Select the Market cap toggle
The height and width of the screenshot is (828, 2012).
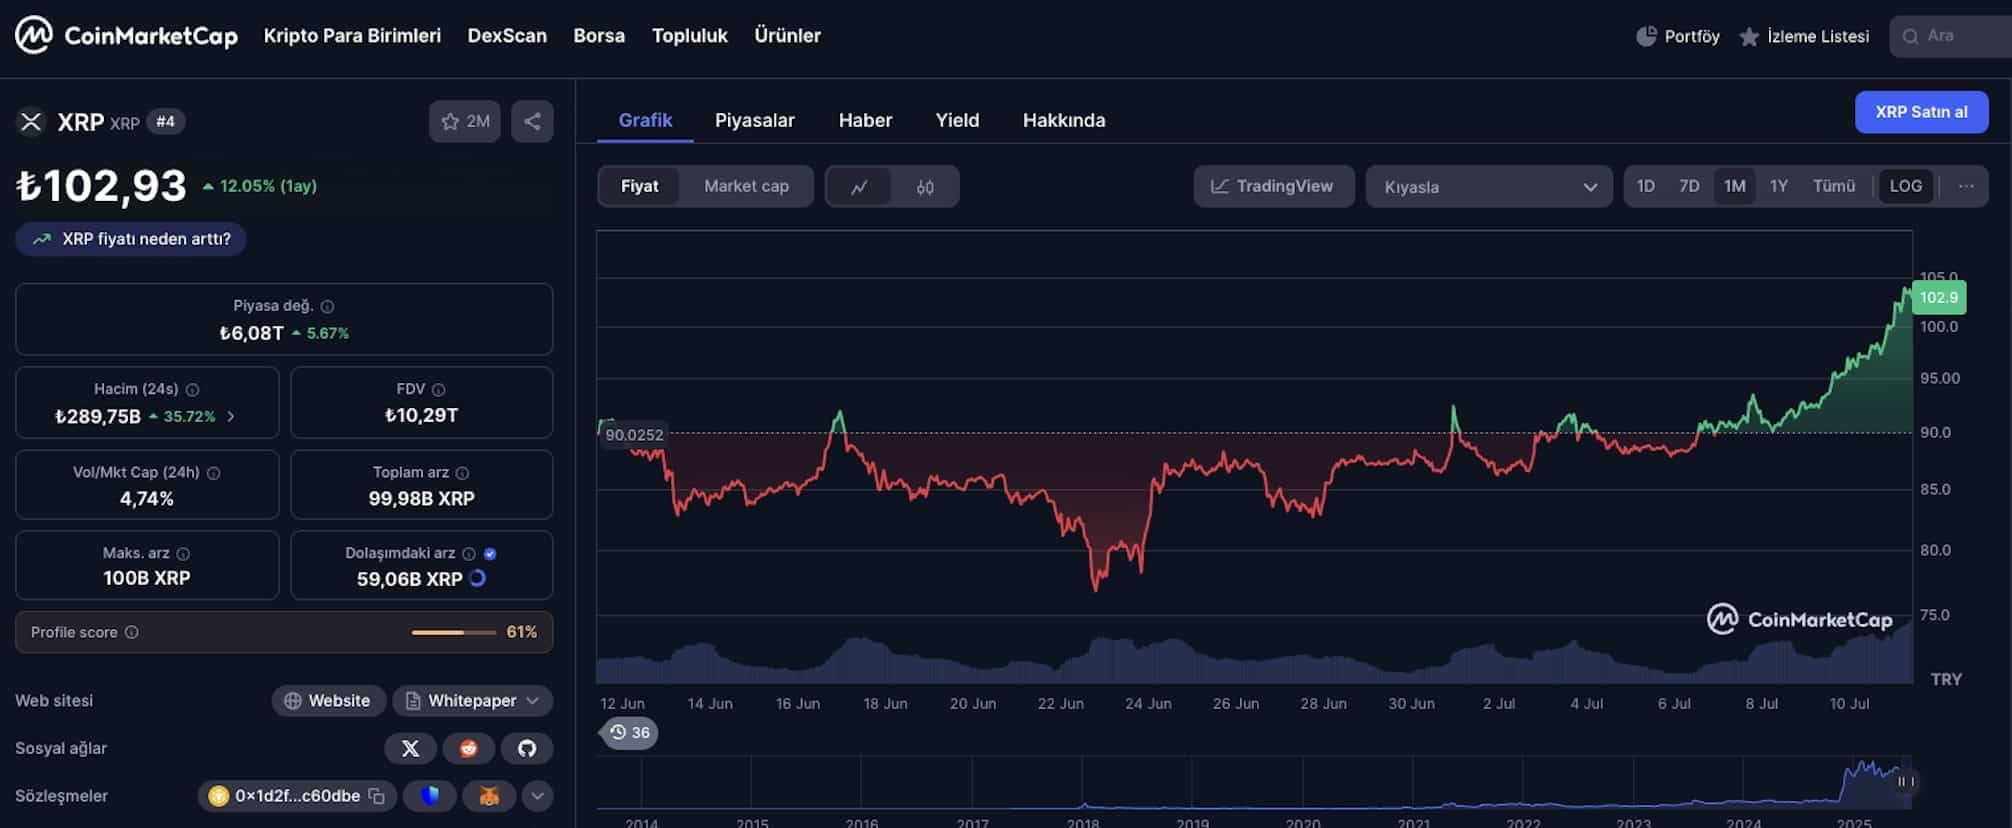pyautogui.click(x=746, y=187)
